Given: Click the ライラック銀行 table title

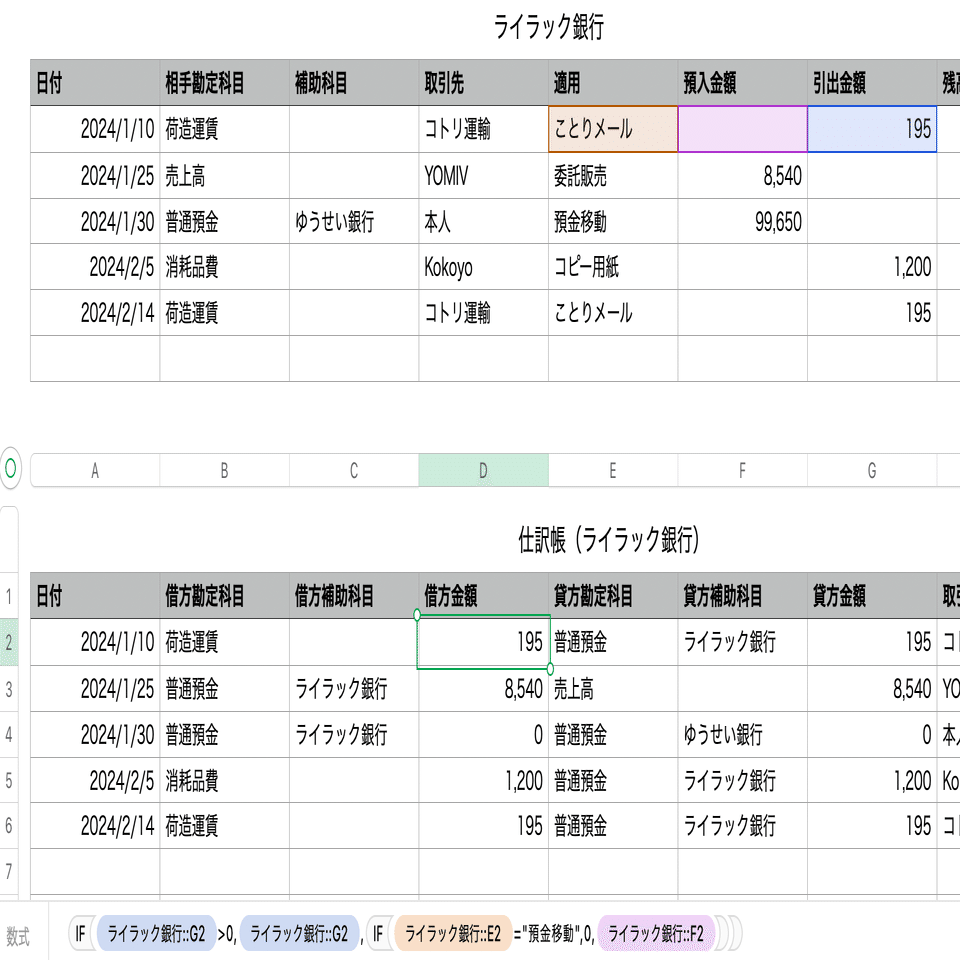Looking at the screenshot, I should (549, 28).
